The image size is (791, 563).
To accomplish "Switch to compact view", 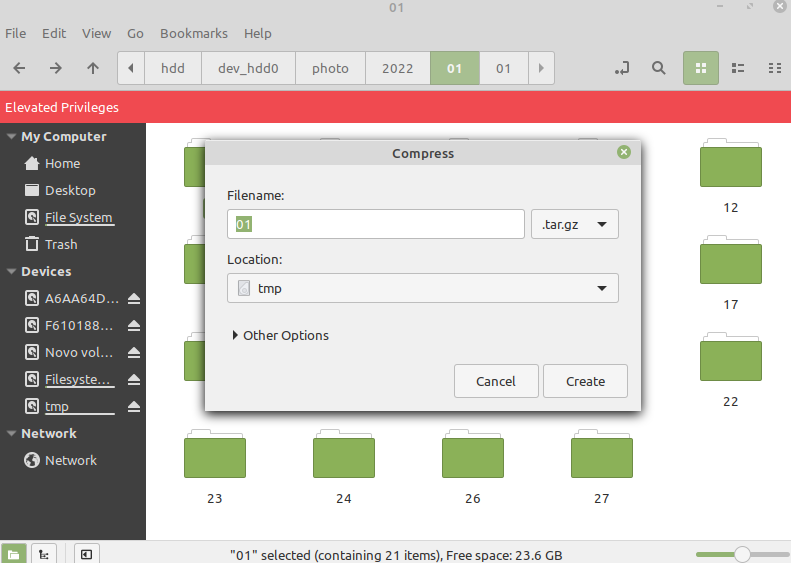I will [x=774, y=68].
